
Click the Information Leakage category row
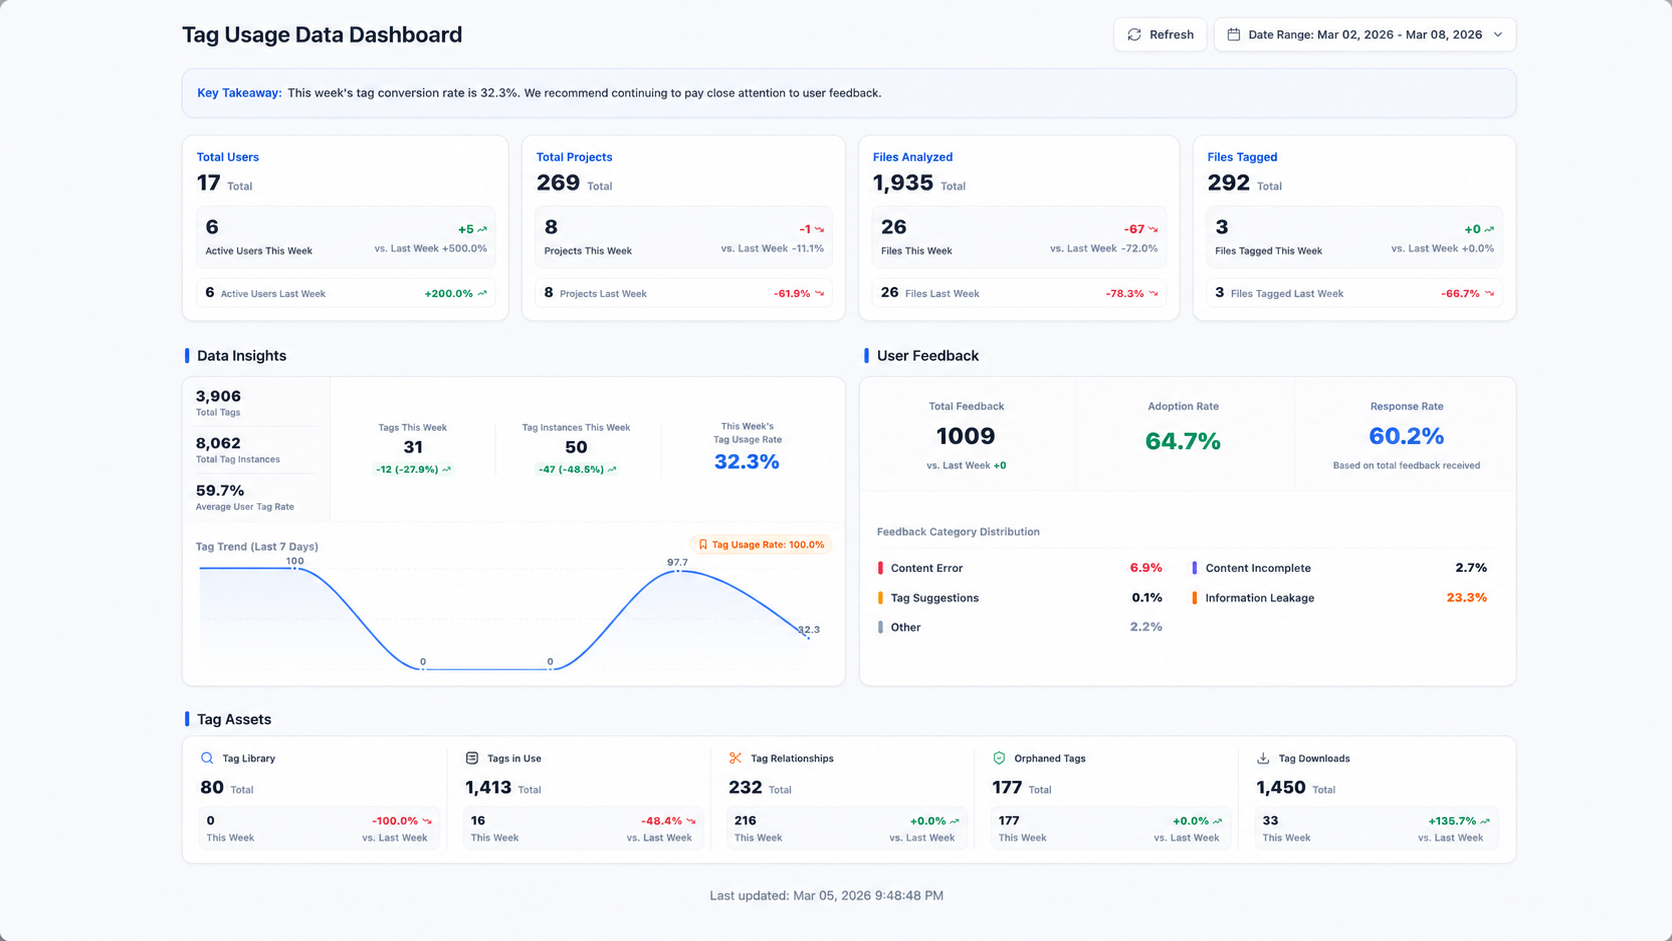1340,598
